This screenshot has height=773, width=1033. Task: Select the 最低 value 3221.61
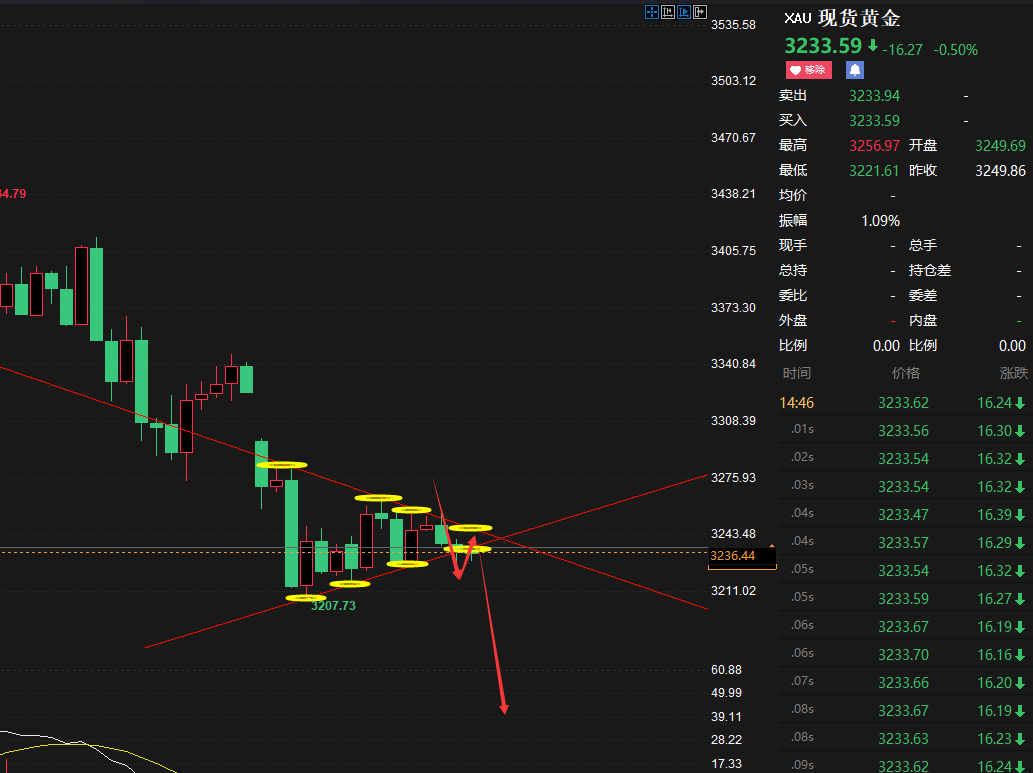click(x=874, y=171)
